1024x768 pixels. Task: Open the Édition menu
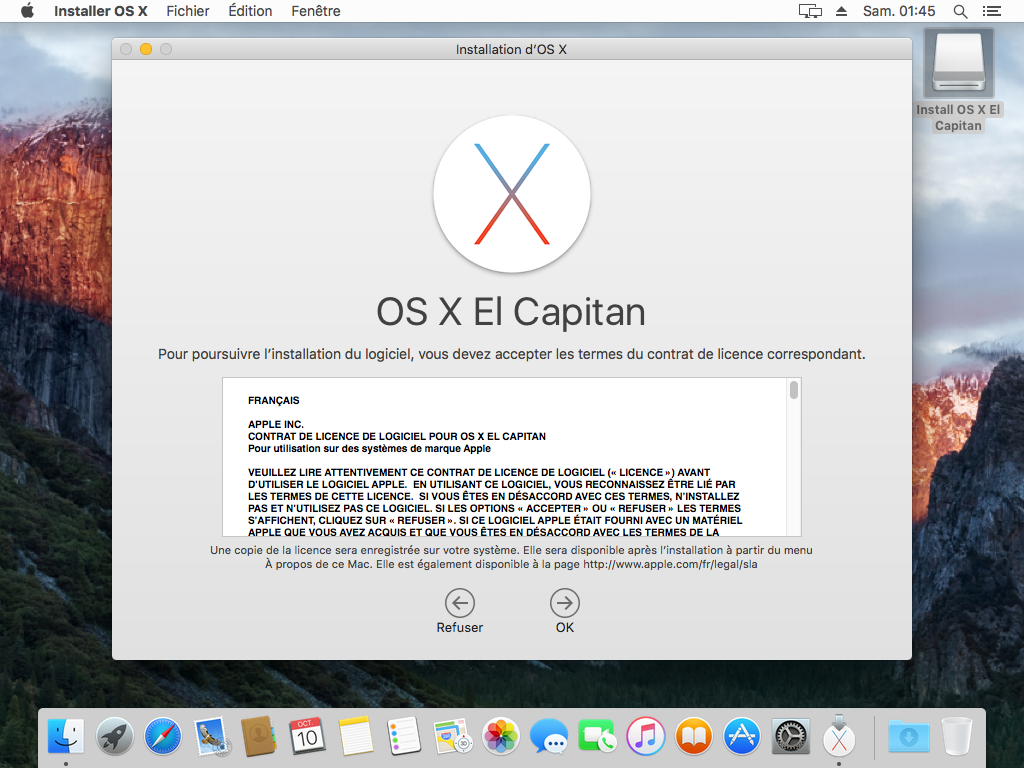click(250, 11)
